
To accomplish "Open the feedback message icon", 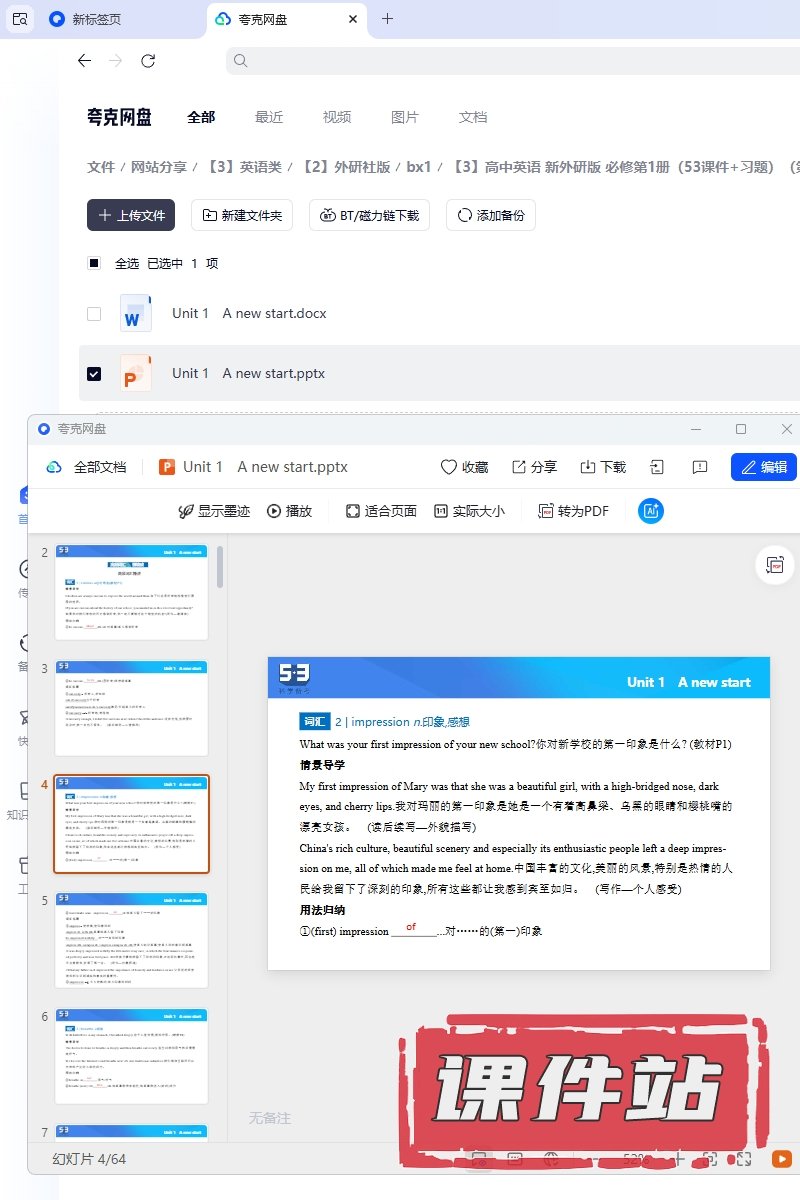I will pos(700,467).
